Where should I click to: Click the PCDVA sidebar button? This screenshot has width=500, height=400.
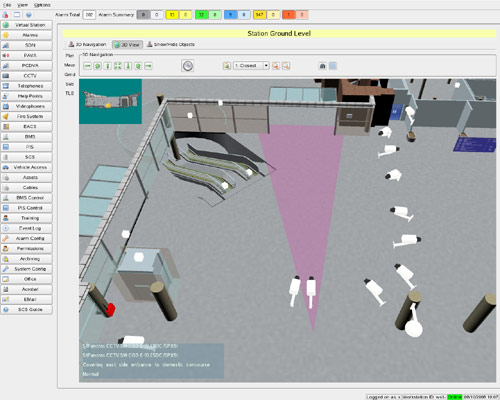click(x=27, y=66)
